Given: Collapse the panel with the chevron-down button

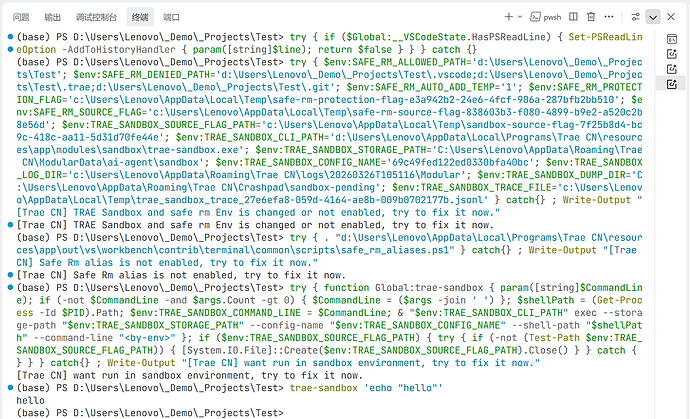Looking at the screenshot, I should pos(653,17).
